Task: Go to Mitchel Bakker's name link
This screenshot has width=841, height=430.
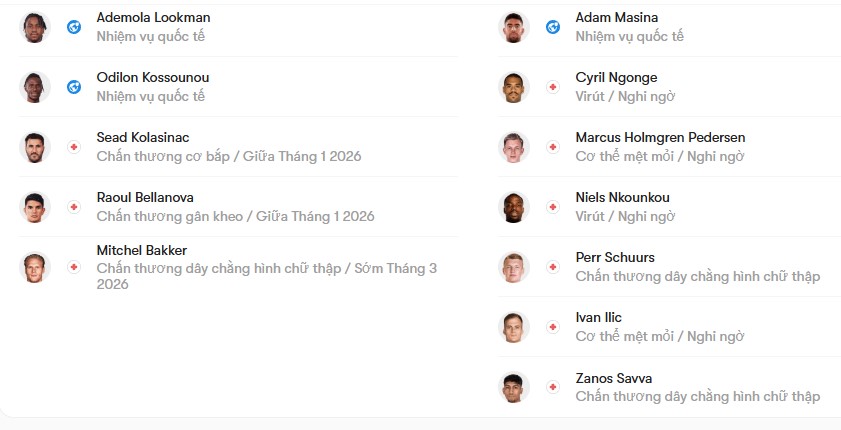Action: point(142,250)
